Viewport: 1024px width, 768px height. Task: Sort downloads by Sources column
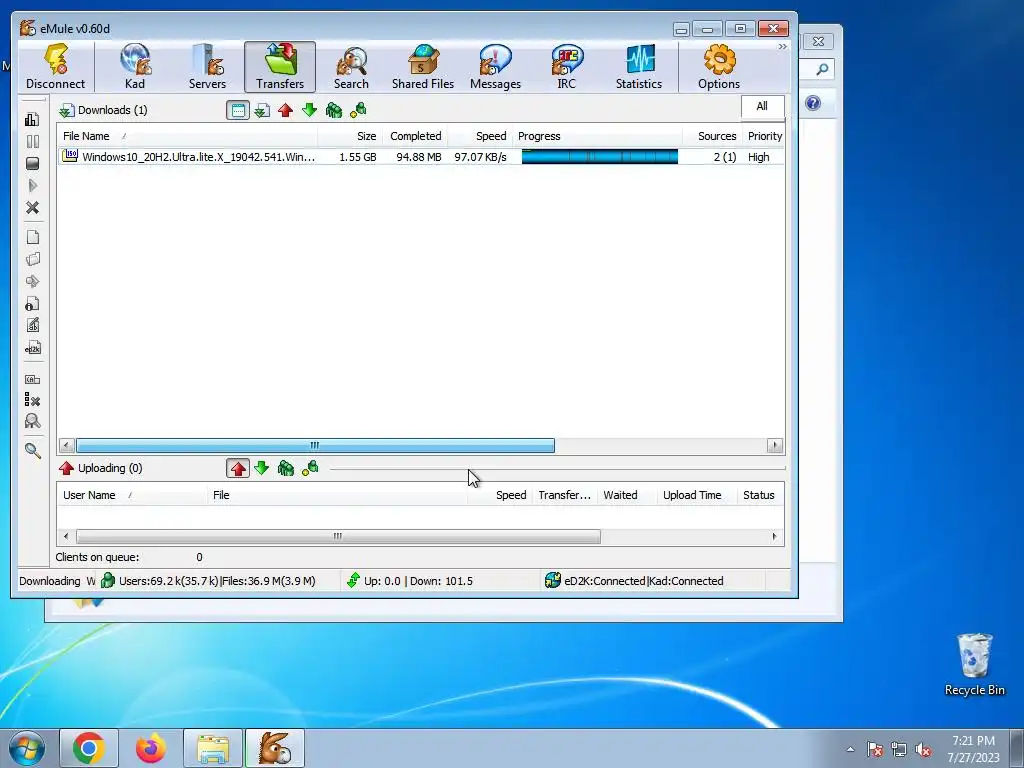pyautogui.click(x=712, y=136)
